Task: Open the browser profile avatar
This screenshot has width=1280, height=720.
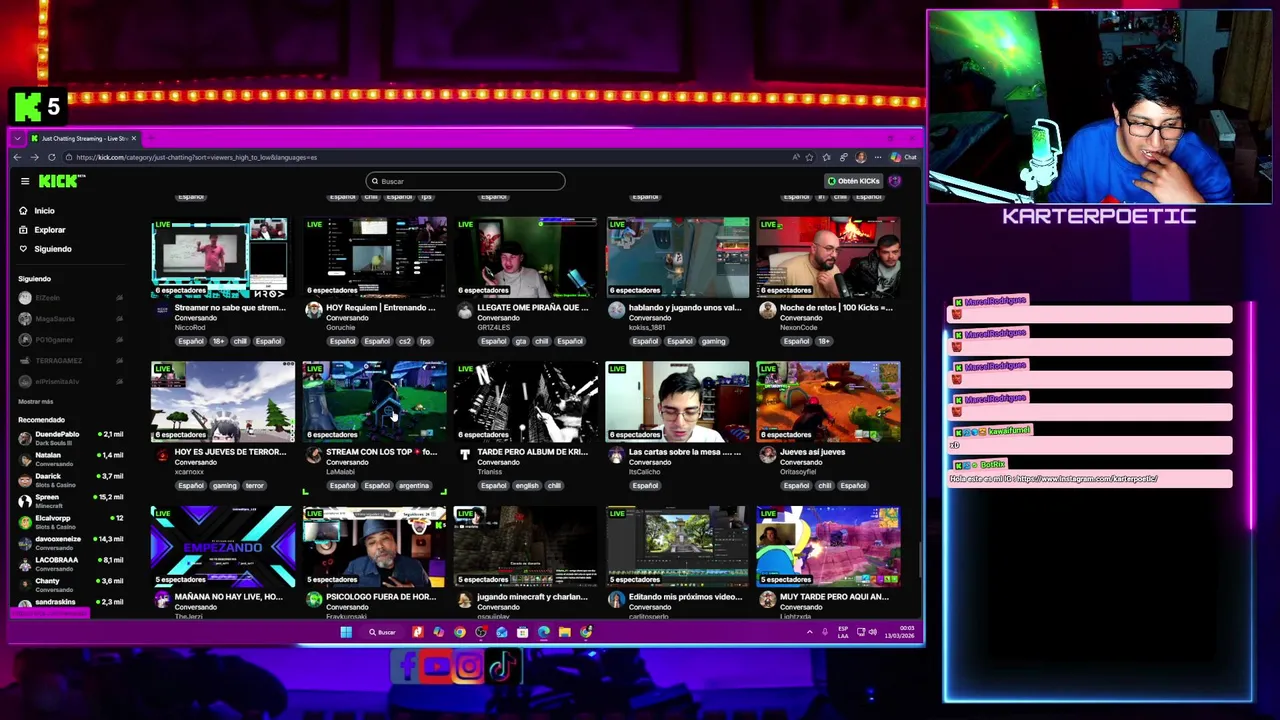Action: 861,157
